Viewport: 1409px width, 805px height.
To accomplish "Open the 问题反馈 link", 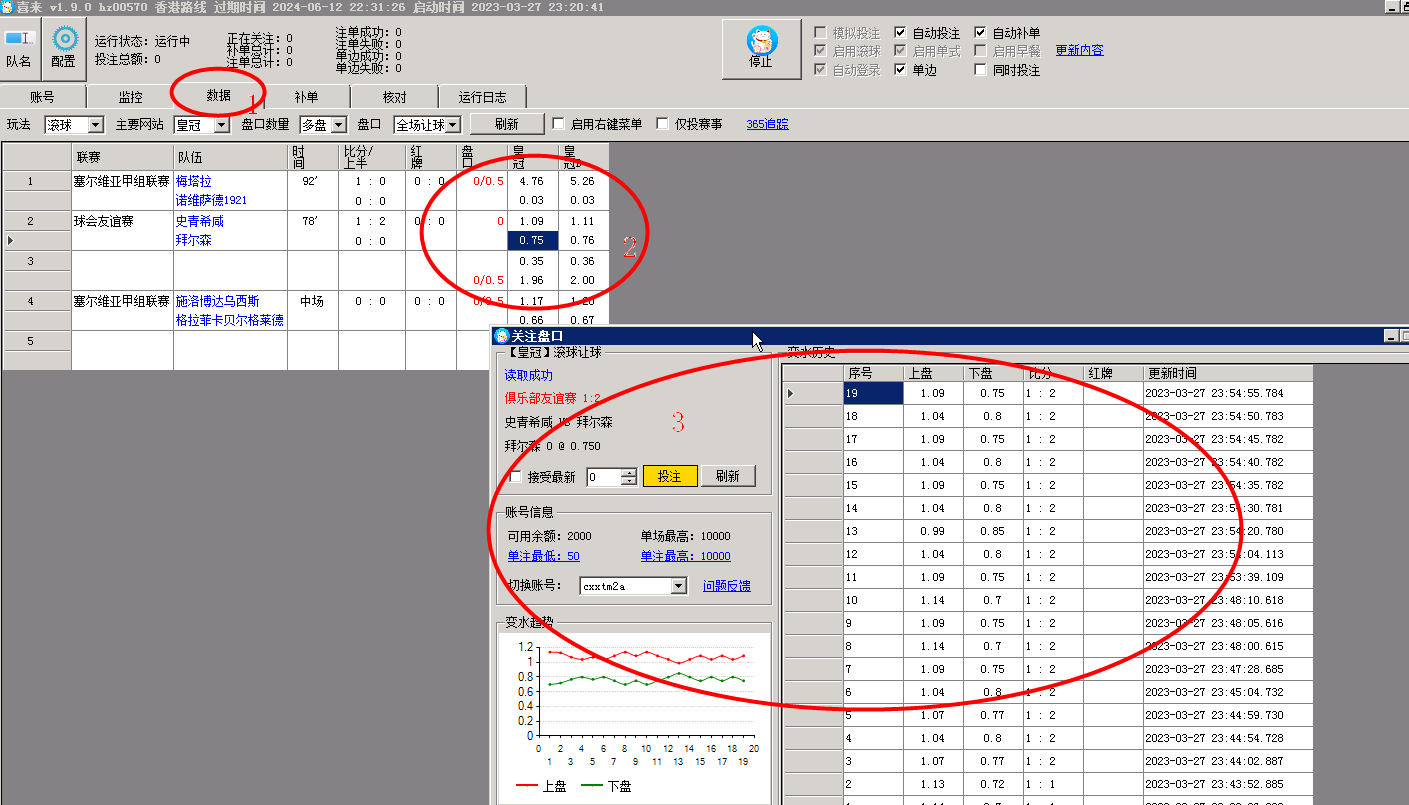I will pos(727,586).
